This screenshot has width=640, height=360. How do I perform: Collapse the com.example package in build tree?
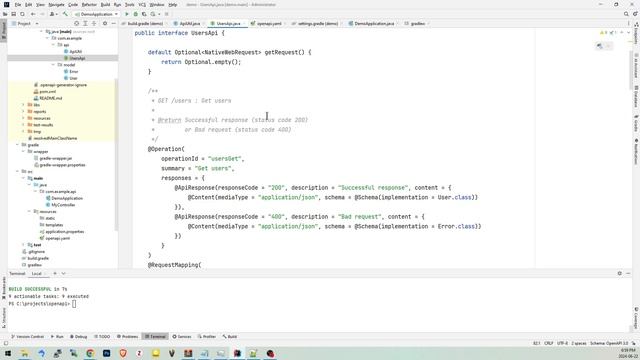(x=48, y=38)
